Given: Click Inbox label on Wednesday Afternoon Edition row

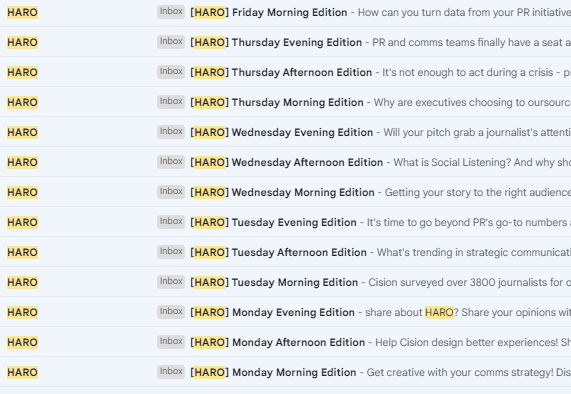Looking at the screenshot, I should 171,161.
